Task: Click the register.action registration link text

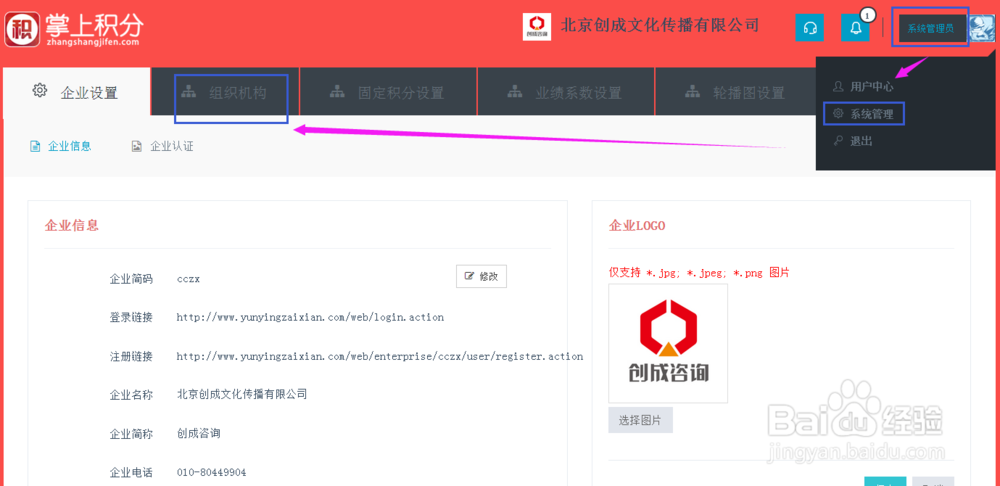Action: tap(380, 357)
